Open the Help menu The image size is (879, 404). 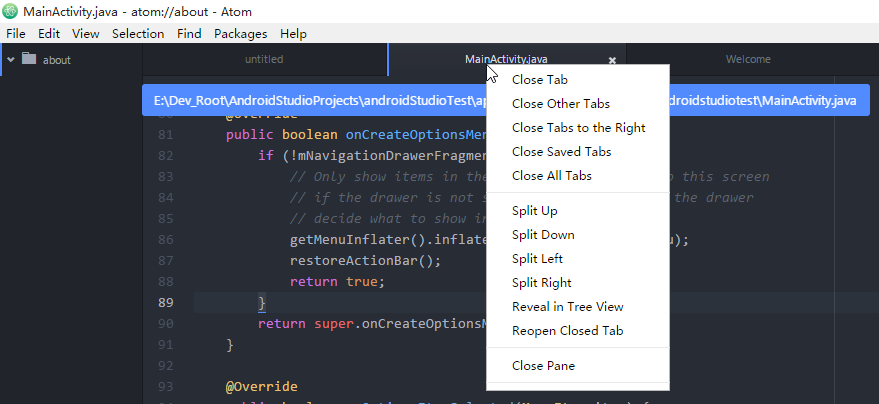point(293,33)
